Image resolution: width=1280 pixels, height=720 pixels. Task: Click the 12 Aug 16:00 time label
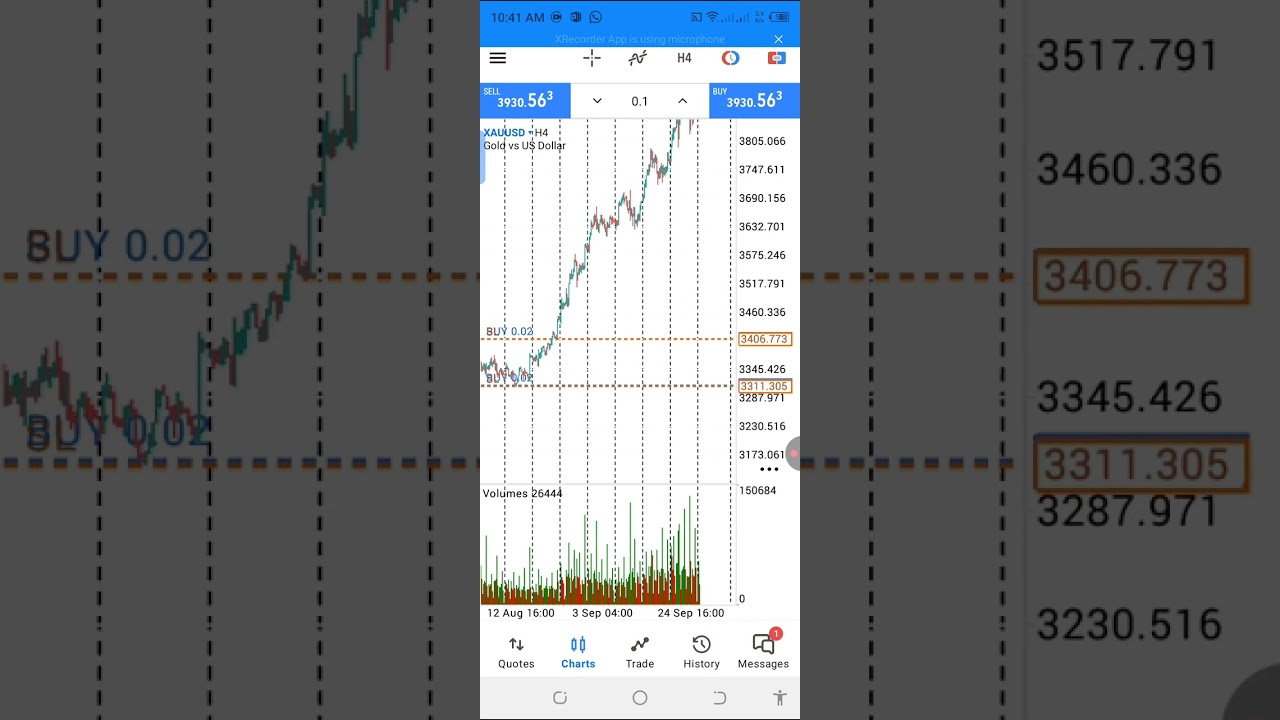[520, 613]
